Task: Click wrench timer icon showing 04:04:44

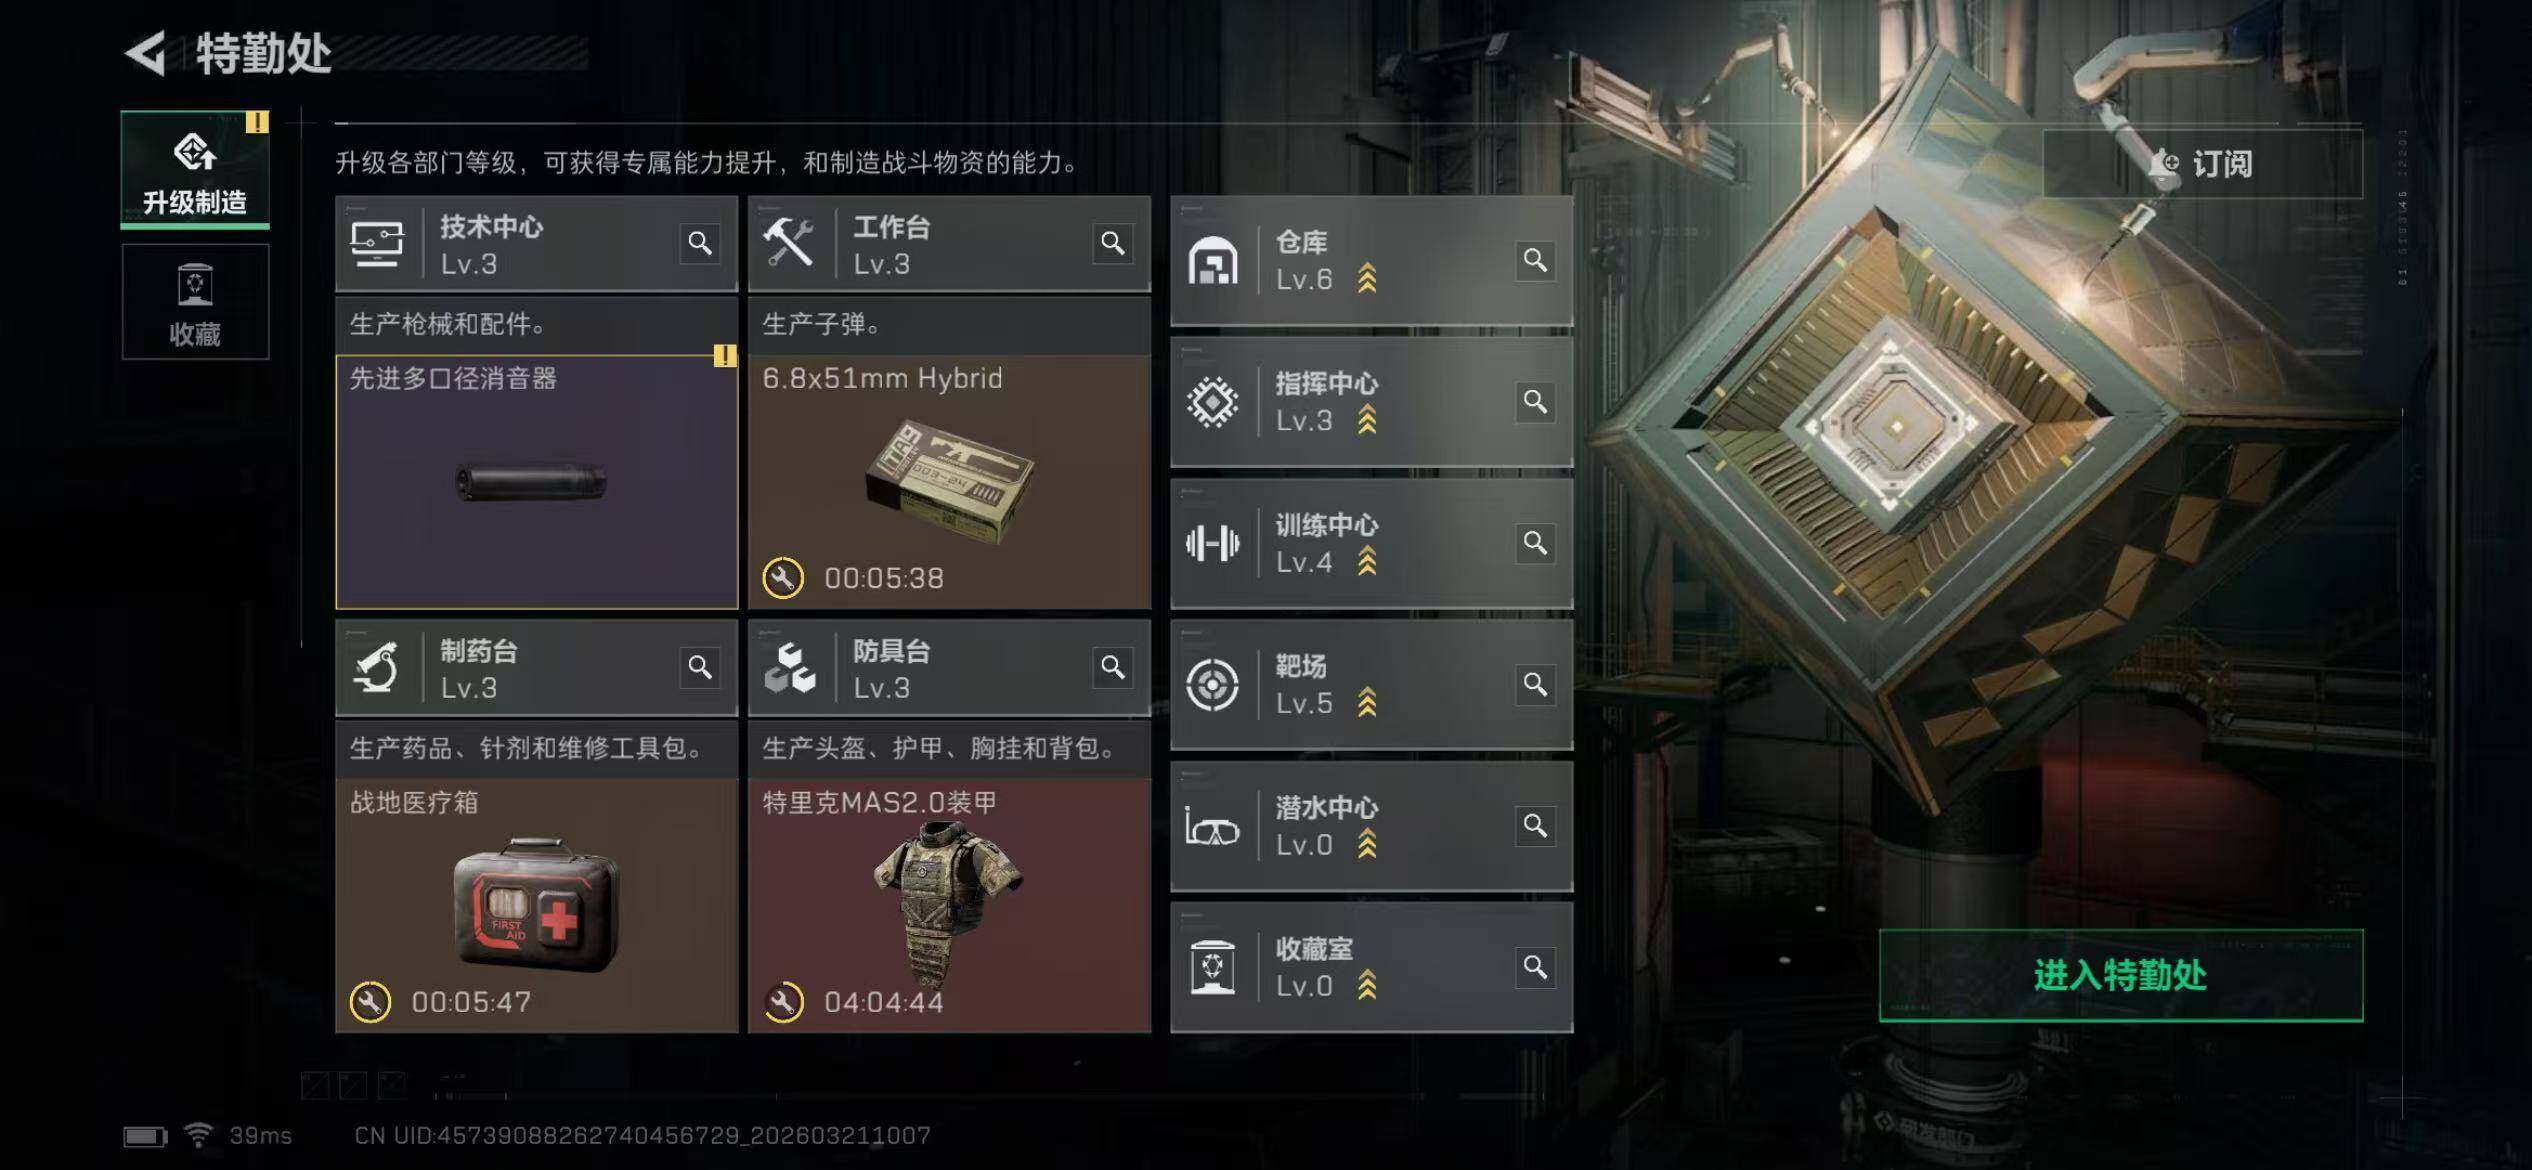Action: (x=783, y=1002)
